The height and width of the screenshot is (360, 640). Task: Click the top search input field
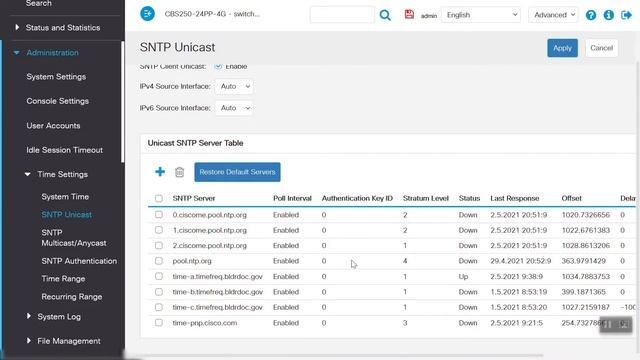click(x=342, y=15)
